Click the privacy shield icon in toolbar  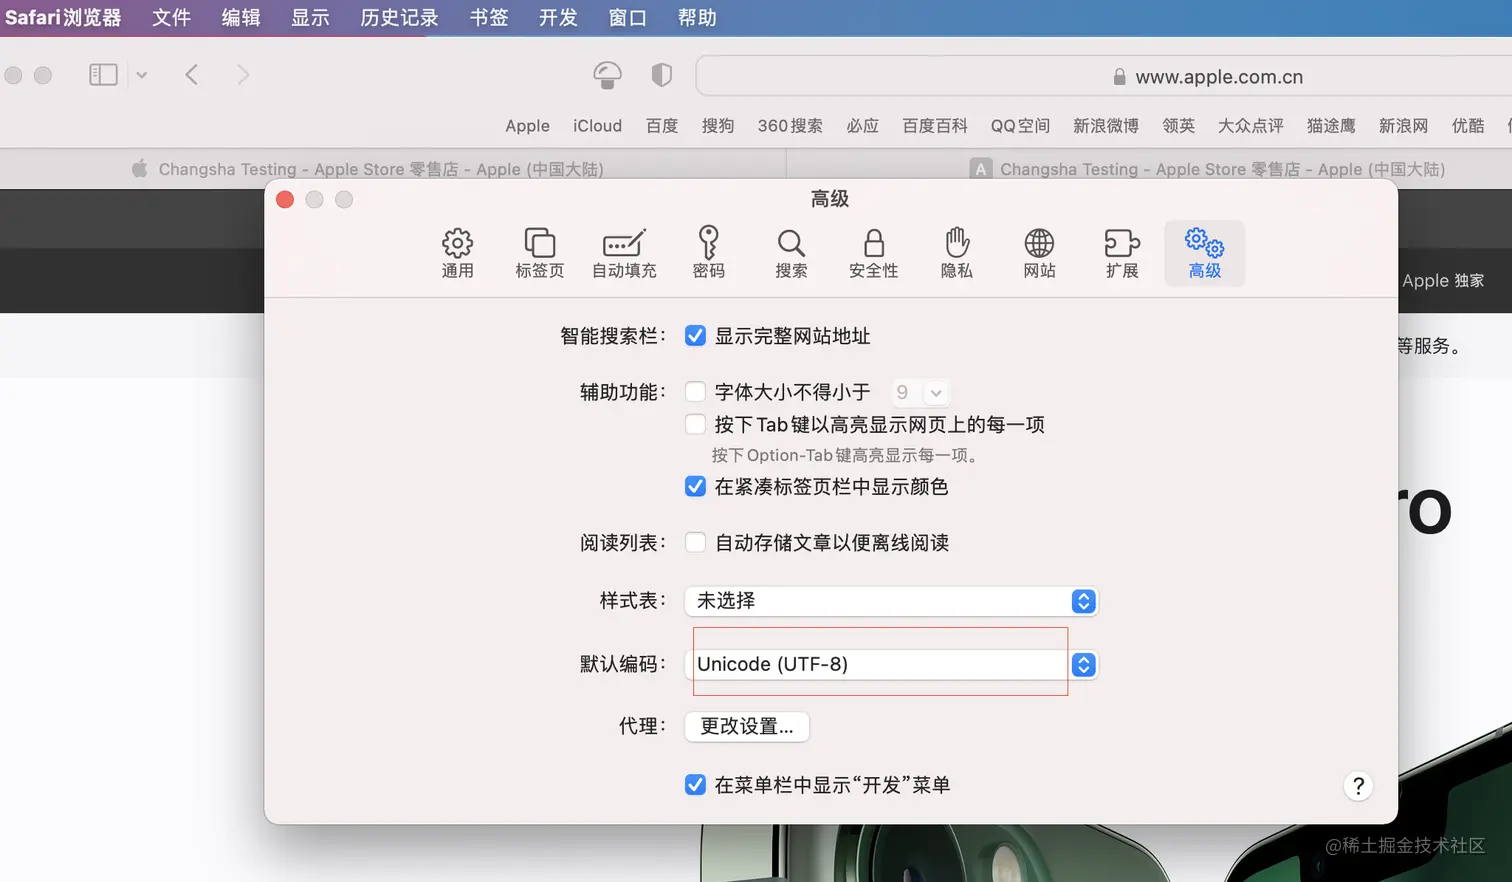point(661,75)
